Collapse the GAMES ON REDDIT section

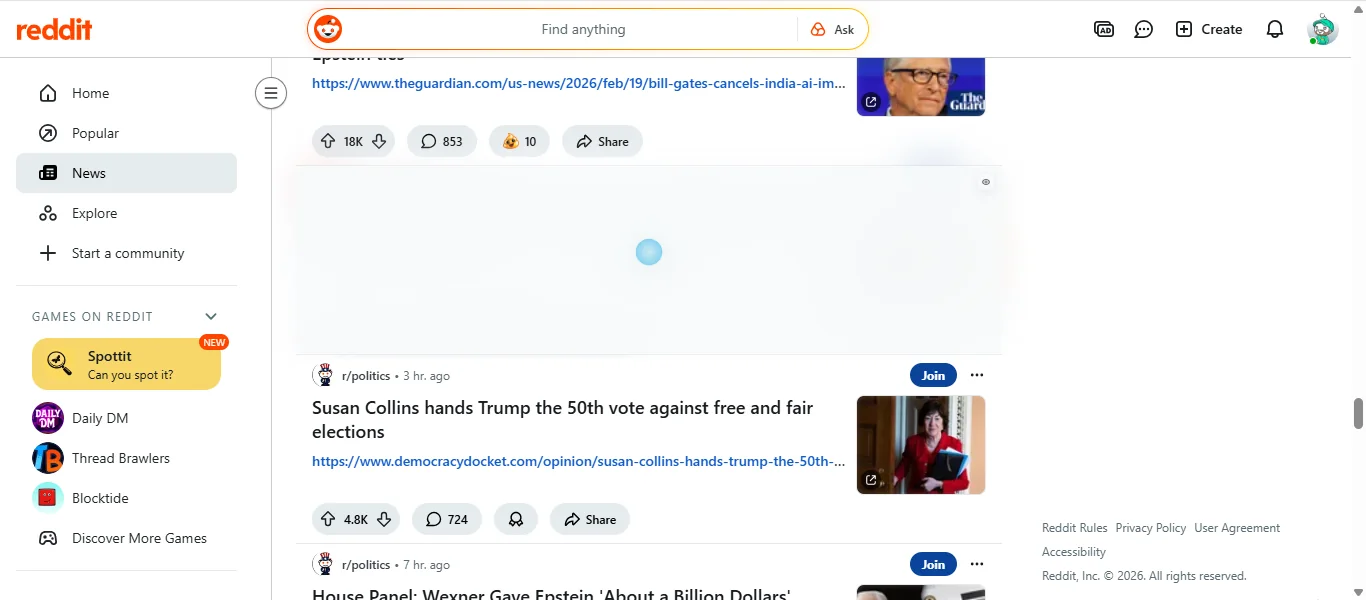(210, 316)
